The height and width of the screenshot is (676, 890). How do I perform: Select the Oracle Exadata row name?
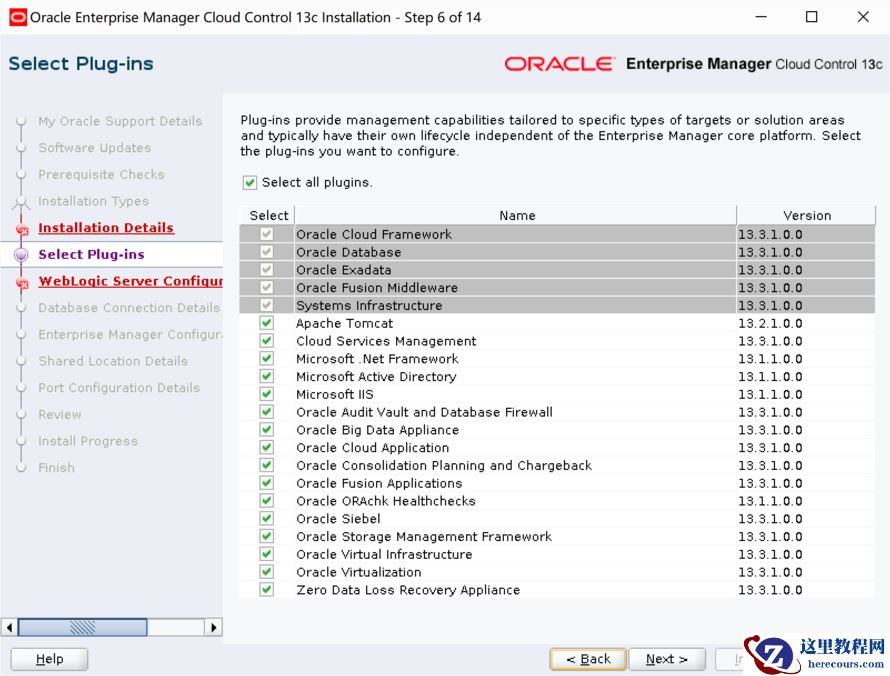(343, 270)
